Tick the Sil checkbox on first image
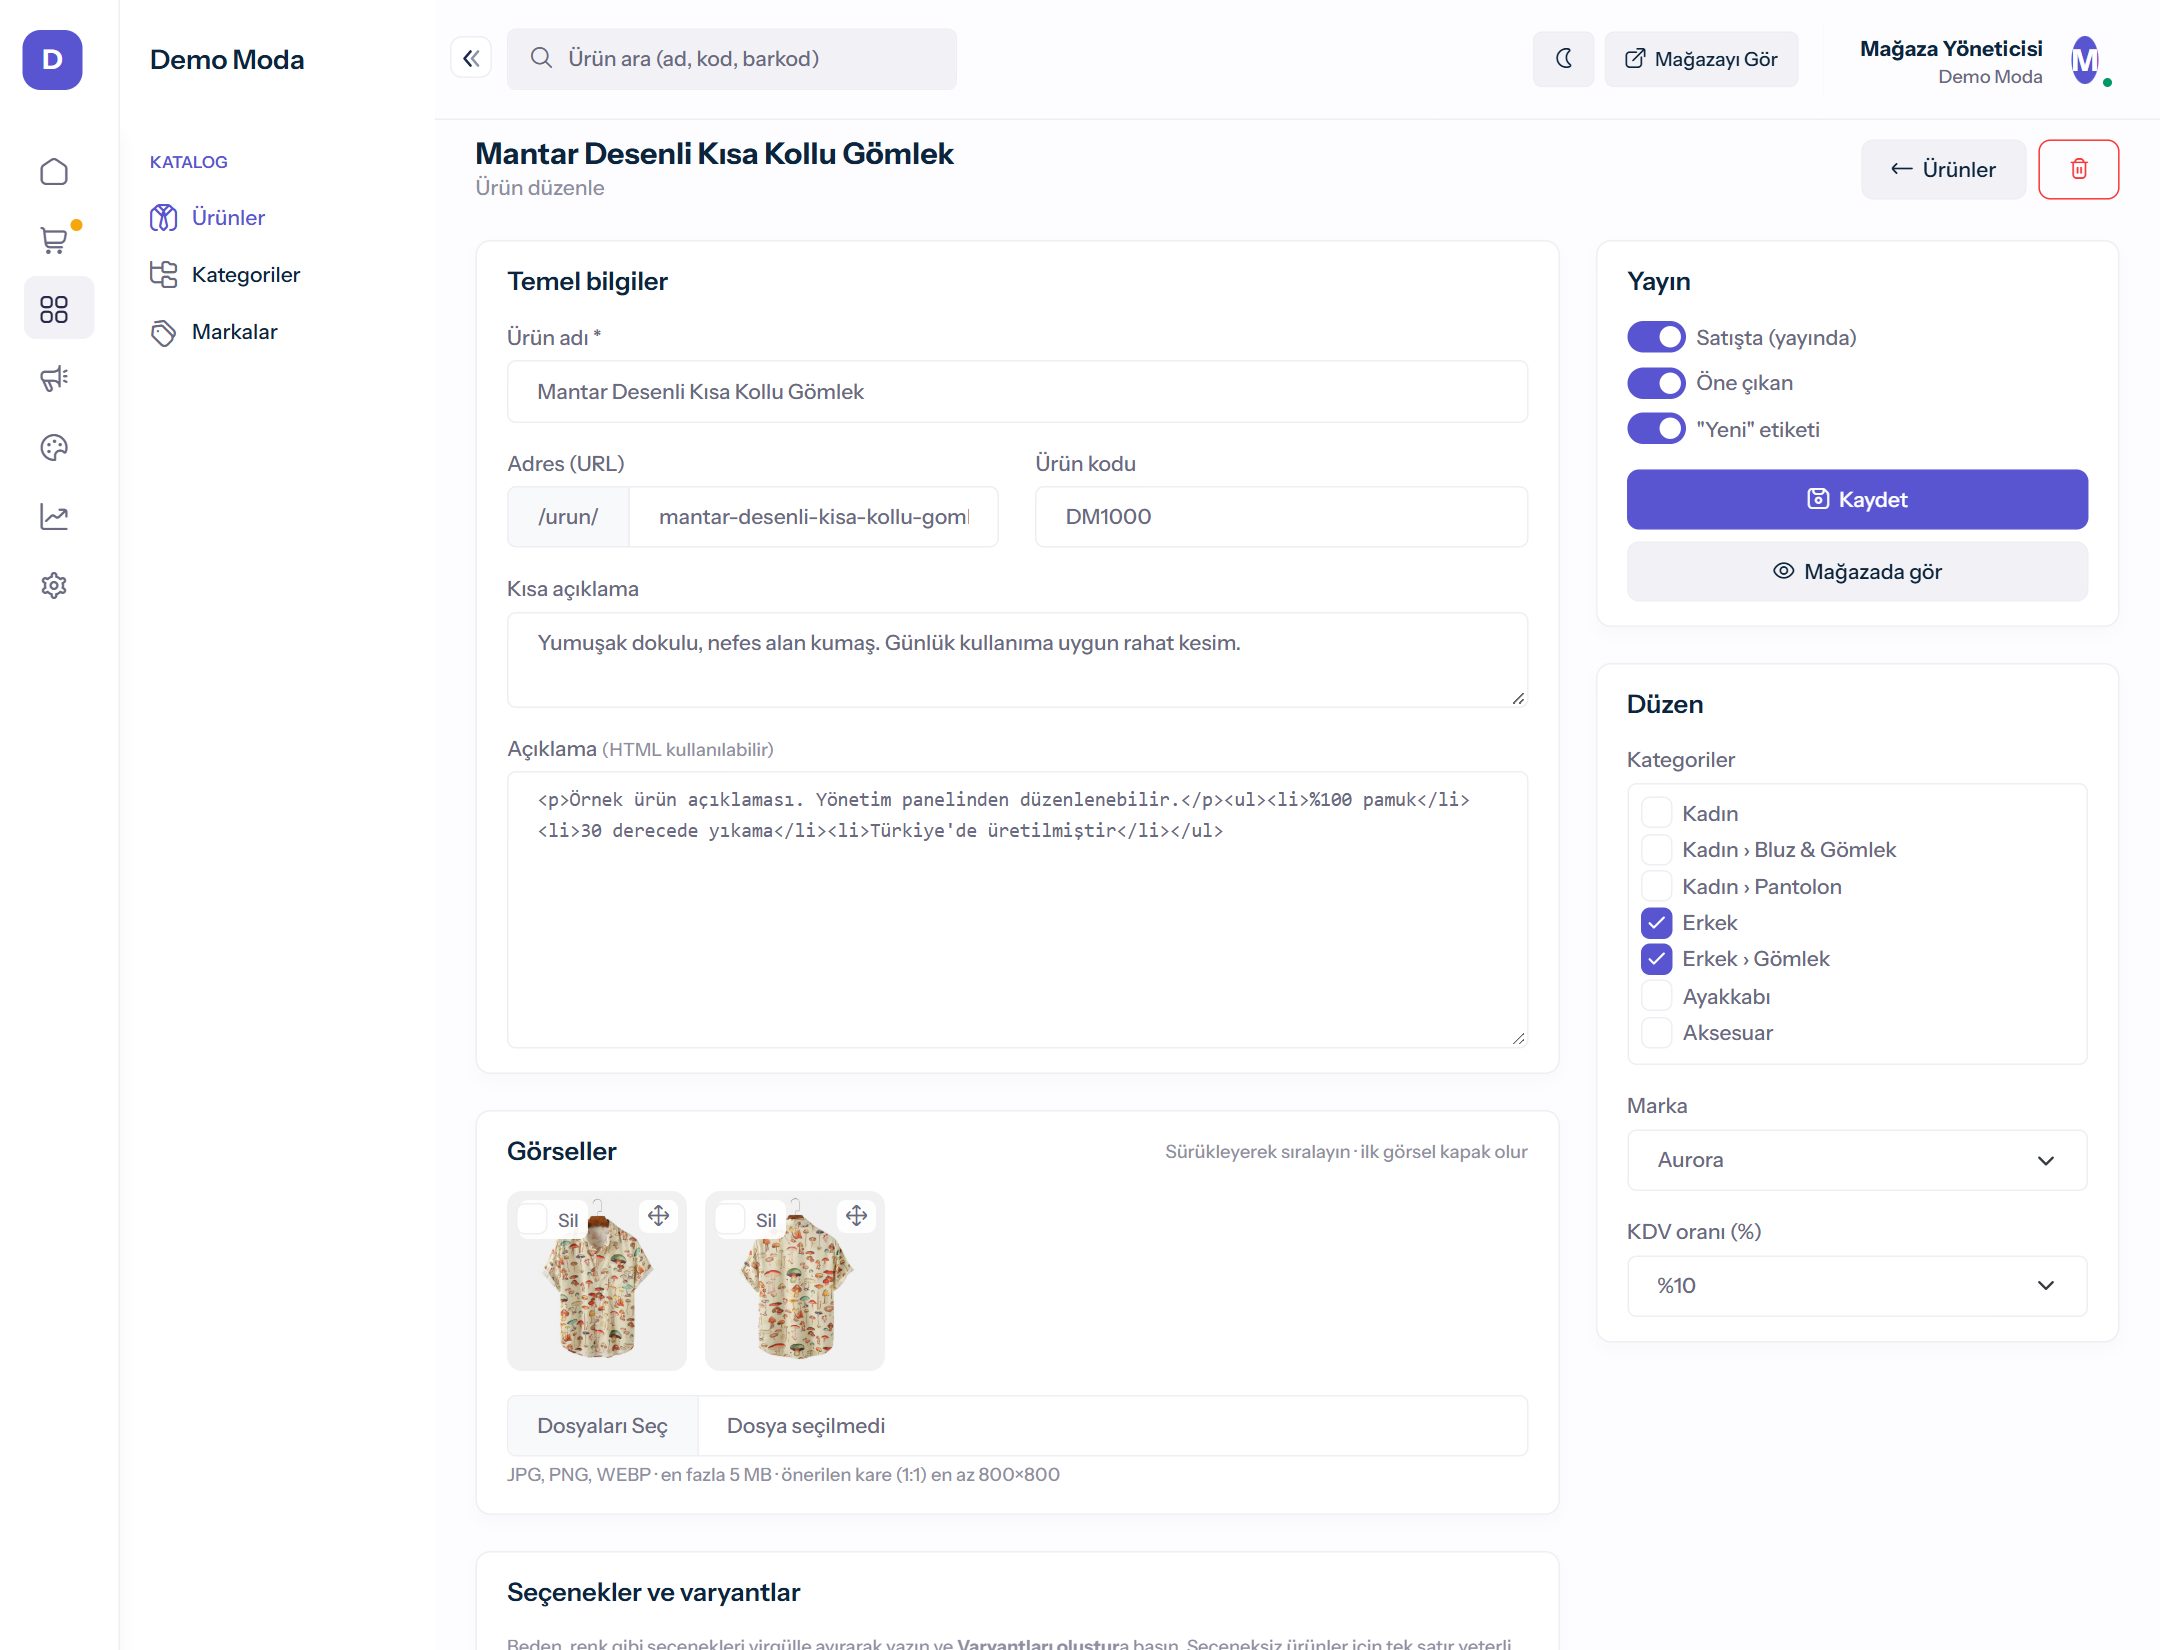 [532, 1219]
